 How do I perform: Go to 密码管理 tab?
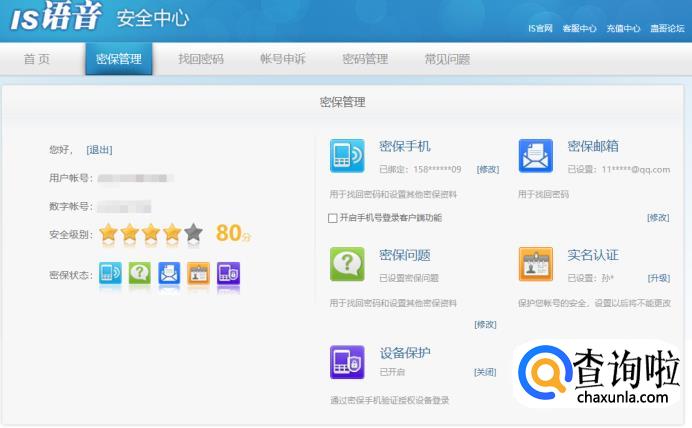[365, 59]
